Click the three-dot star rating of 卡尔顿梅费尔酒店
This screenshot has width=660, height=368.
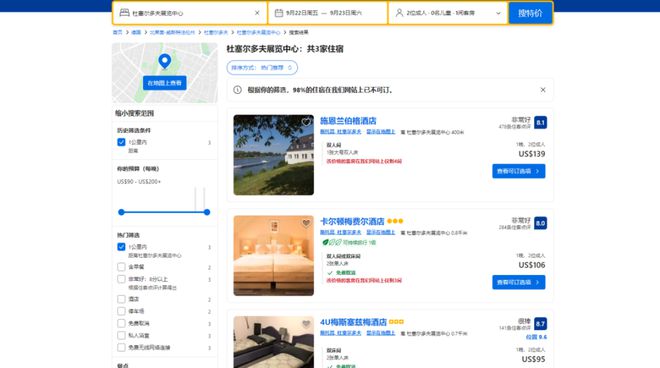395,221
